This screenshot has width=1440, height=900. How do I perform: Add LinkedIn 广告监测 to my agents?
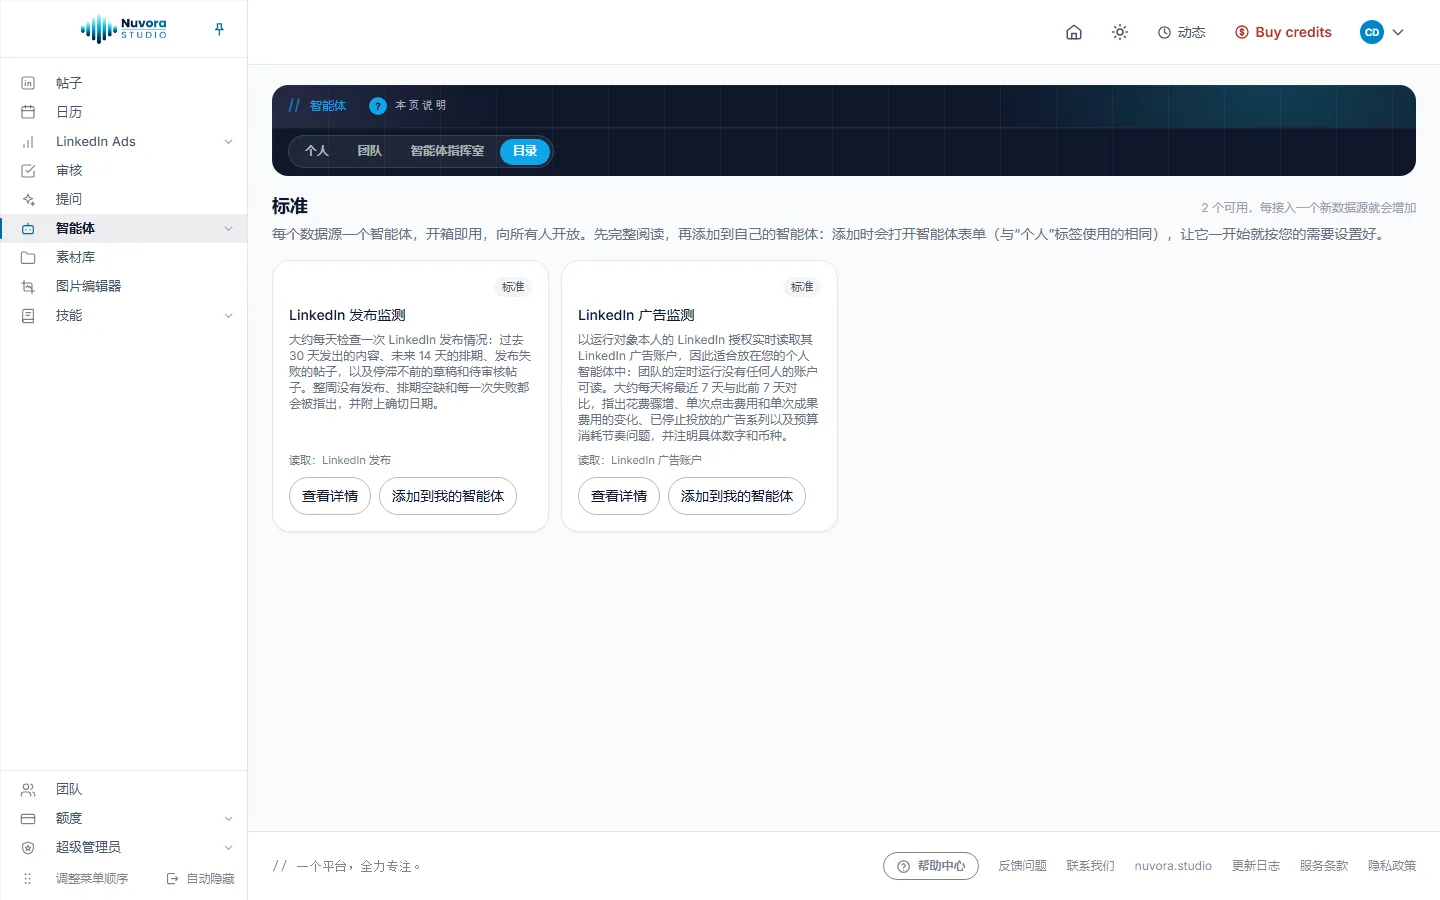pos(737,496)
